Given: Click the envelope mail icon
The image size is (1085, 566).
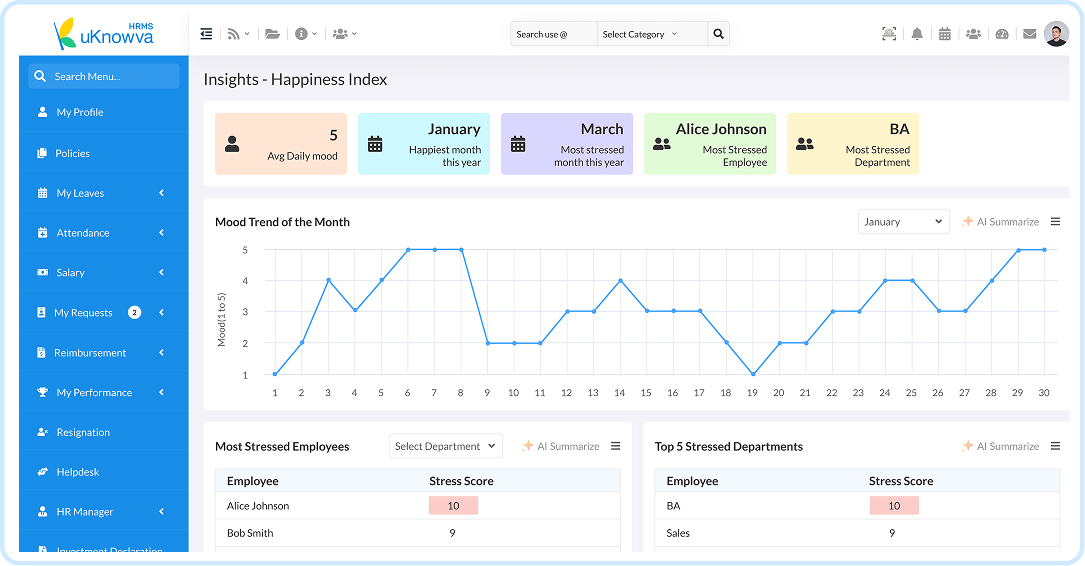Looking at the screenshot, I should pos(1030,34).
